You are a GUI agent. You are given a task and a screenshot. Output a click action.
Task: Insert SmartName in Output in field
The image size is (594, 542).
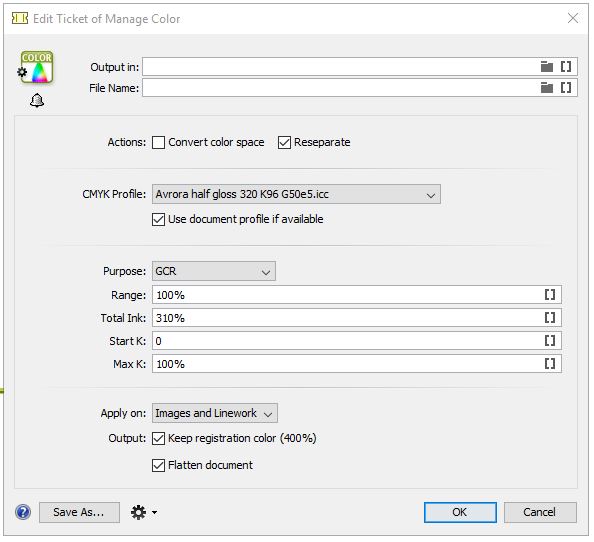click(x=566, y=67)
